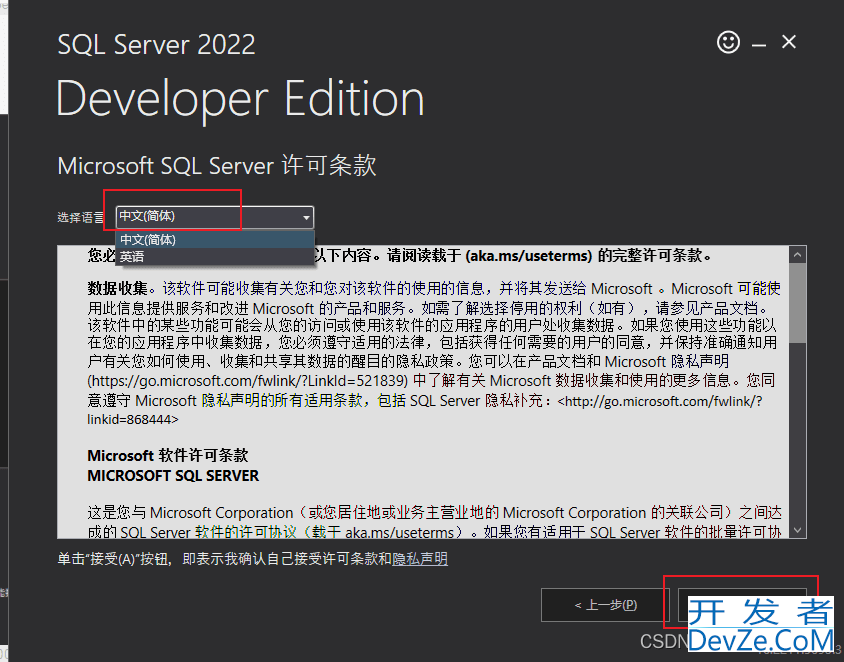Click the language dropdown arrow
The image size is (844, 662).
click(306, 217)
